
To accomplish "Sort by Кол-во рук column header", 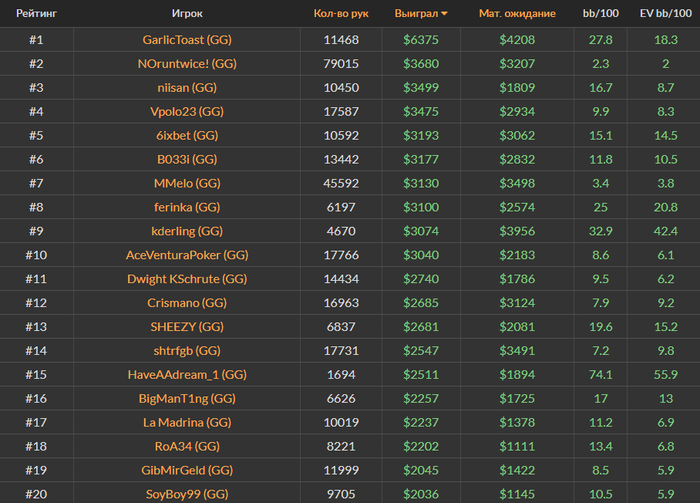I will 341,13.
